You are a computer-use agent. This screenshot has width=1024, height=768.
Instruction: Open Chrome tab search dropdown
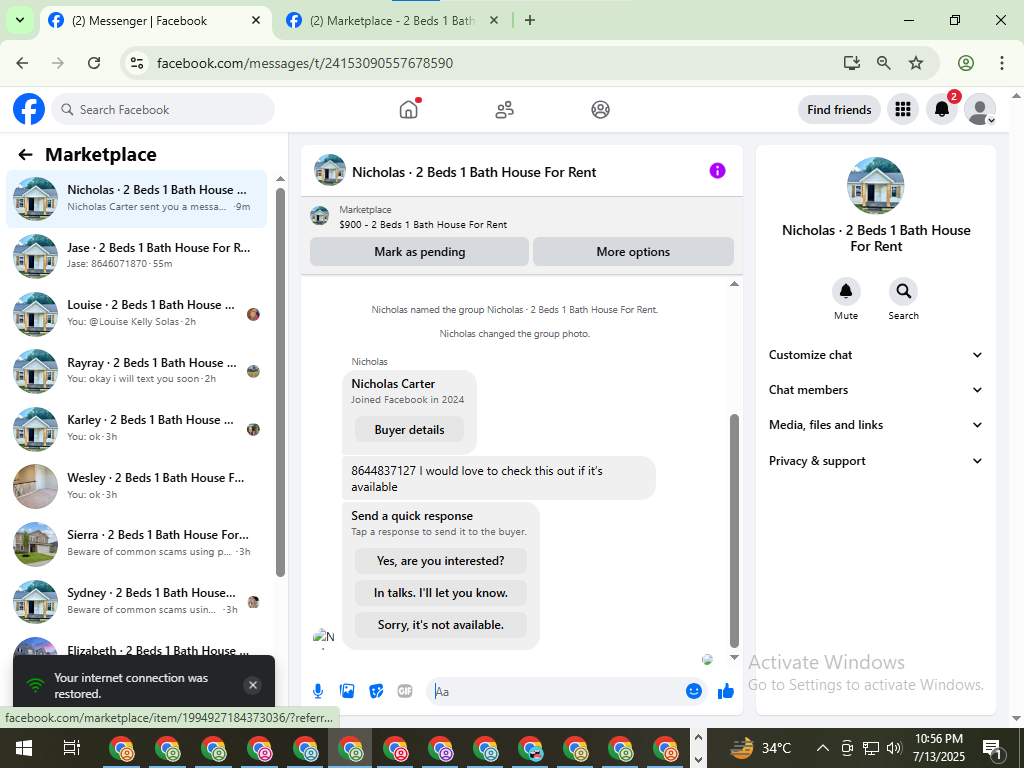tap(20, 20)
